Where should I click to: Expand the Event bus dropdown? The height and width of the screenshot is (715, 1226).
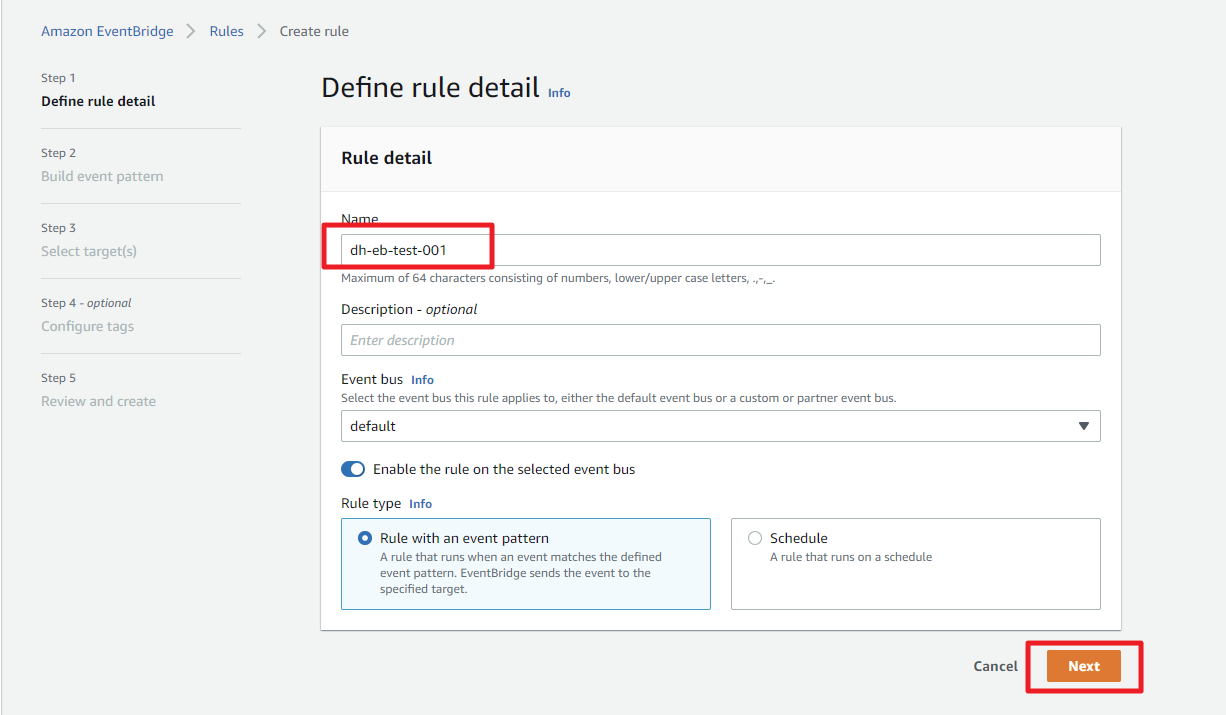tap(710, 426)
